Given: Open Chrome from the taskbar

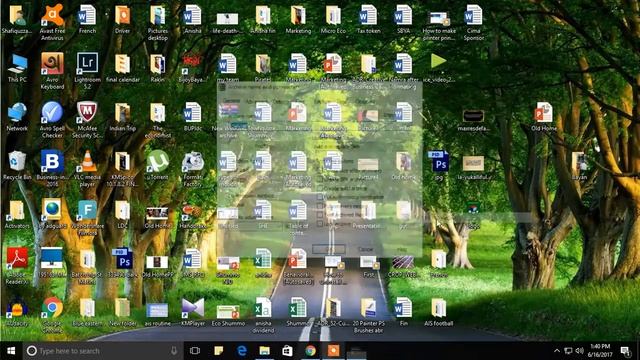Looking at the screenshot, I should click(311, 351).
